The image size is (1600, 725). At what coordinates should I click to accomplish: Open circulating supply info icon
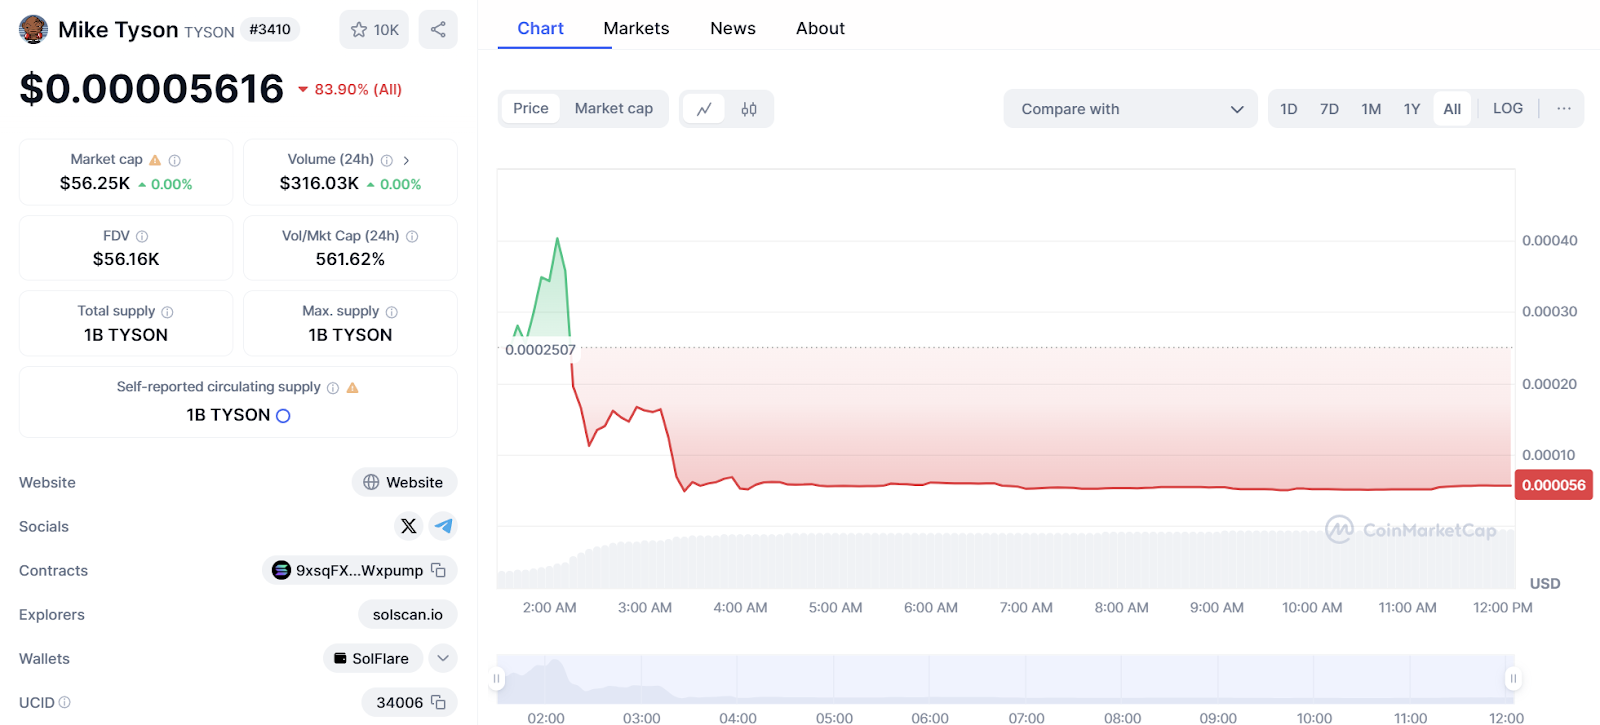333,388
